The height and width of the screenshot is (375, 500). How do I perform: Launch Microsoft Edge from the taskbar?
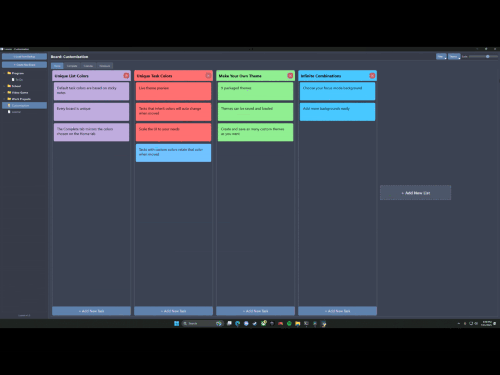pyautogui.click(x=237, y=323)
